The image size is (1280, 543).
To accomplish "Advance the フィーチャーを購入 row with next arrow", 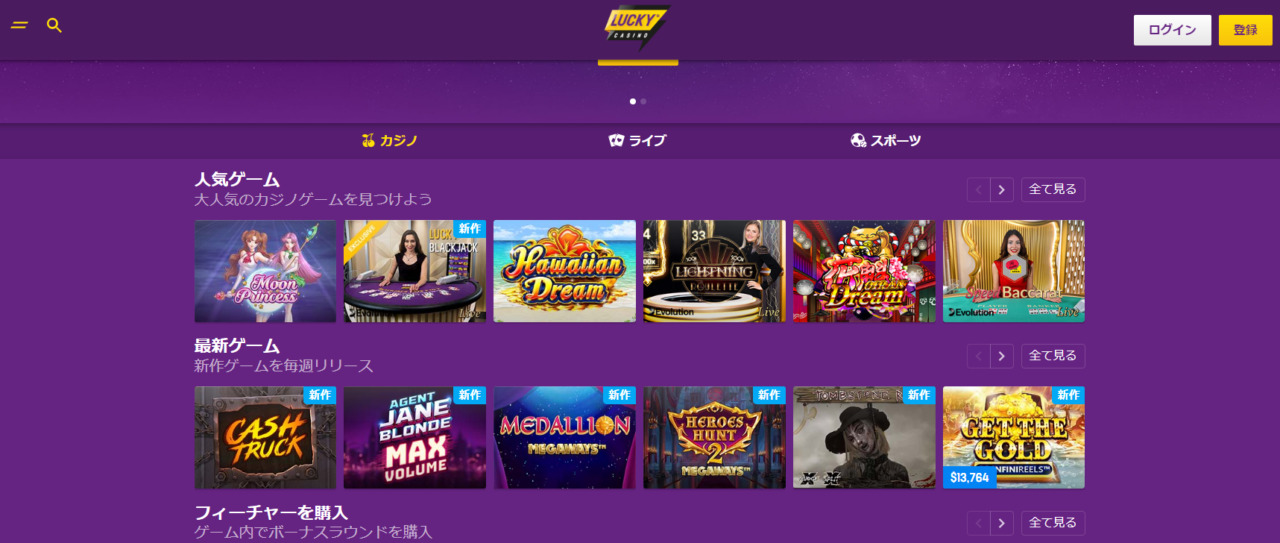I will 1002,523.
